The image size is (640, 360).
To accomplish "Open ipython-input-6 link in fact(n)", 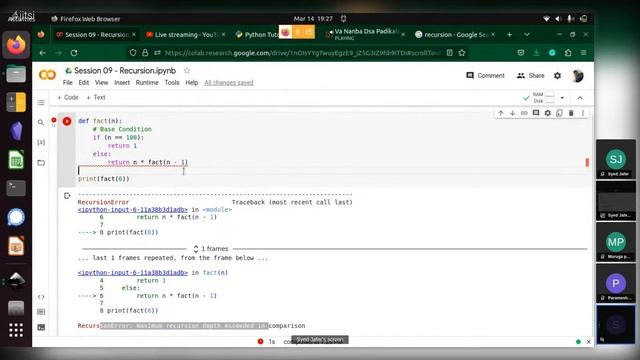I will (133, 272).
